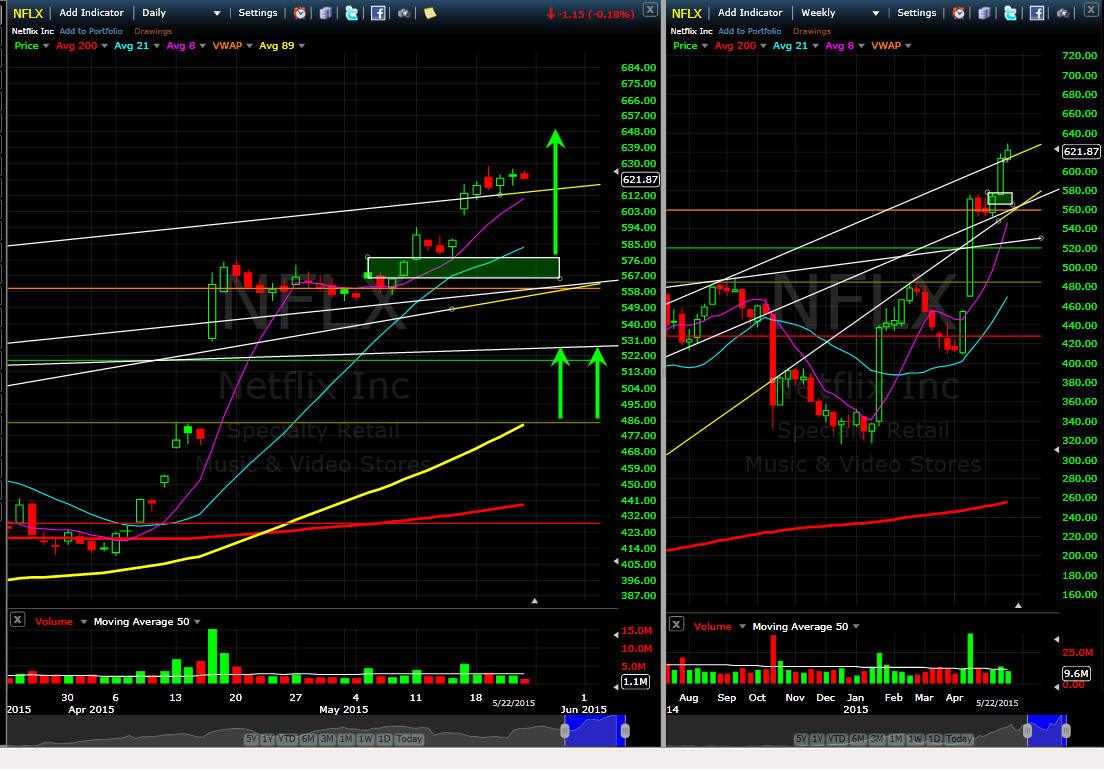Remove the Volume pane in Weekly chart
Viewport: 1104px width, 771px height.
pos(676,624)
